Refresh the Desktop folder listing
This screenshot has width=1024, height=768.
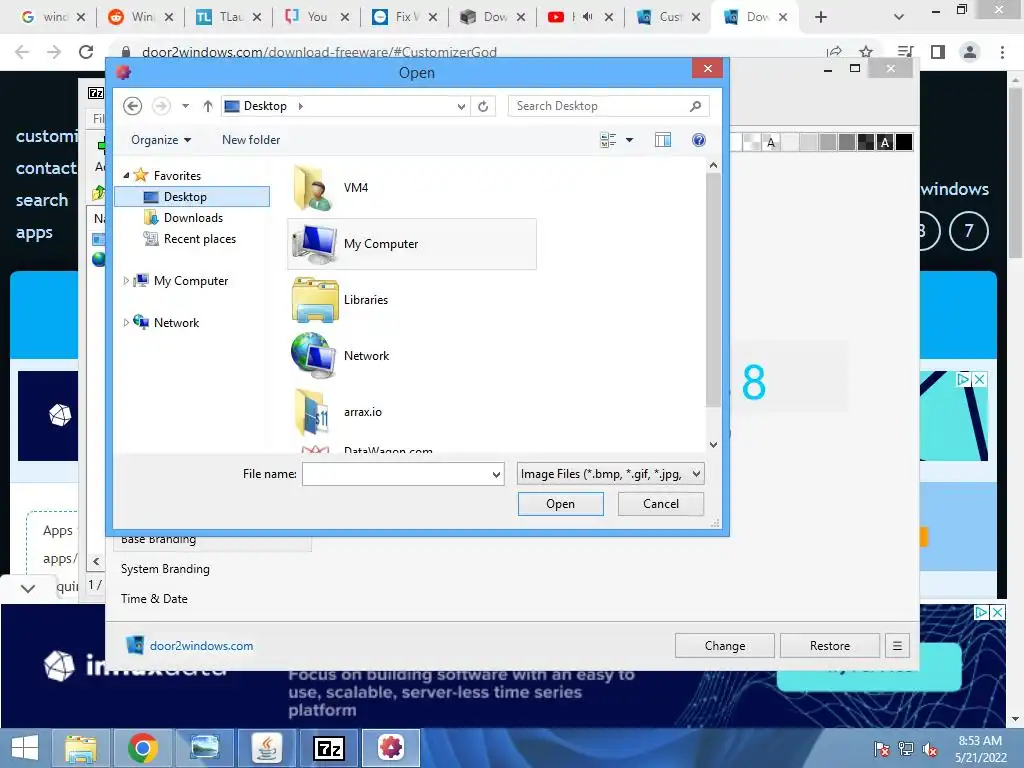click(x=483, y=106)
